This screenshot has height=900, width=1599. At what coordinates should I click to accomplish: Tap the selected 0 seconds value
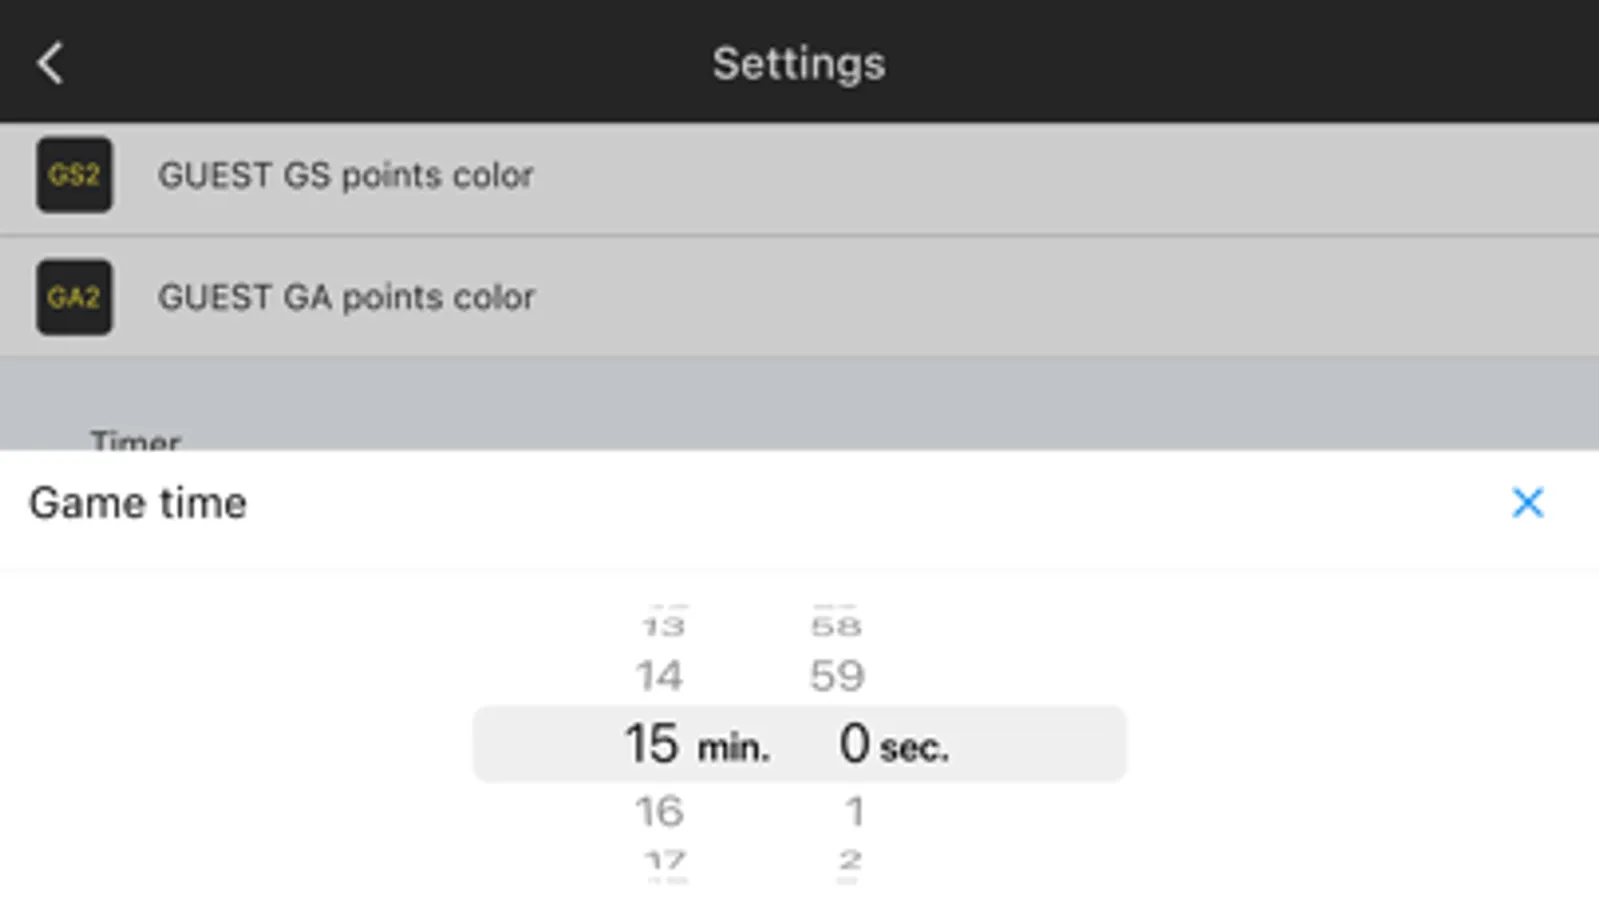pos(854,744)
